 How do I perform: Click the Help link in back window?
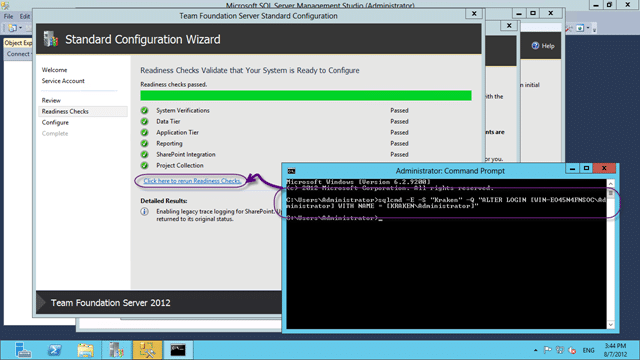[x=548, y=46]
